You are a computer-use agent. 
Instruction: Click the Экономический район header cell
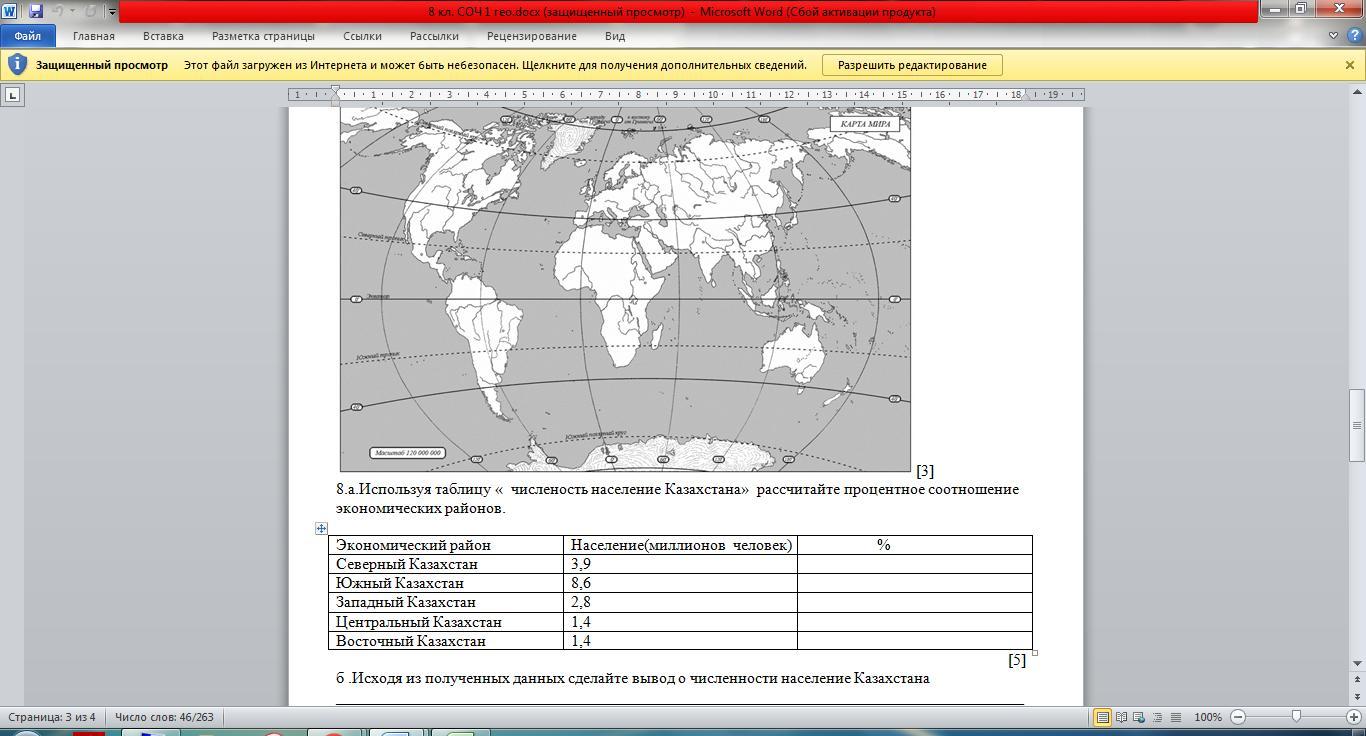(x=446, y=545)
